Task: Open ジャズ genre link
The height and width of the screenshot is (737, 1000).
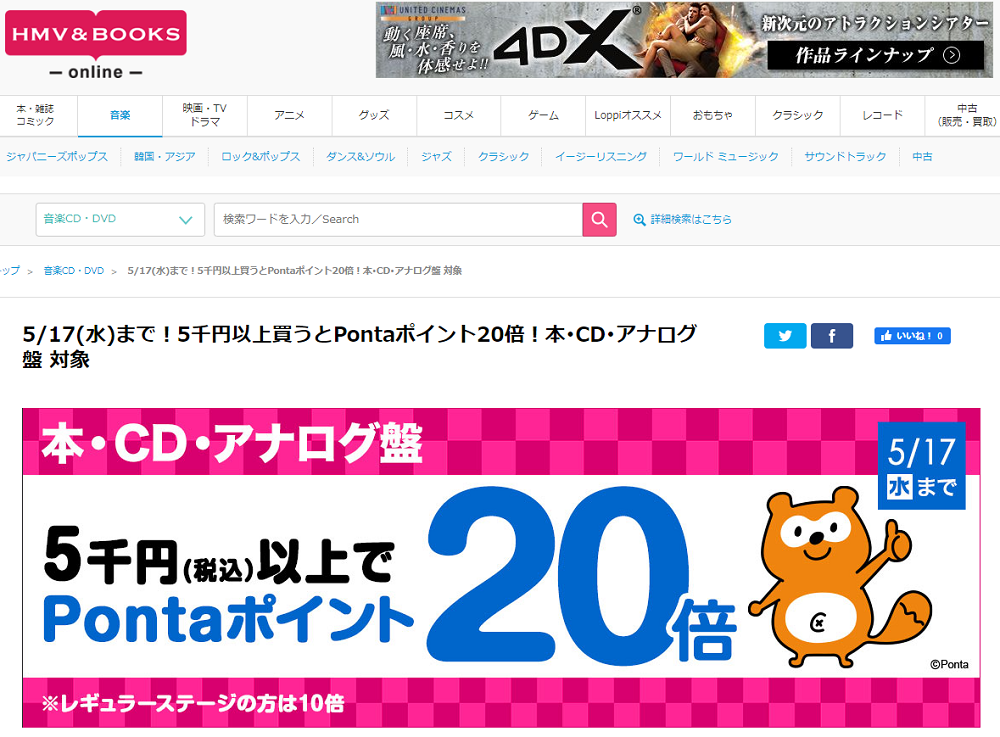Action: point(436,156)
